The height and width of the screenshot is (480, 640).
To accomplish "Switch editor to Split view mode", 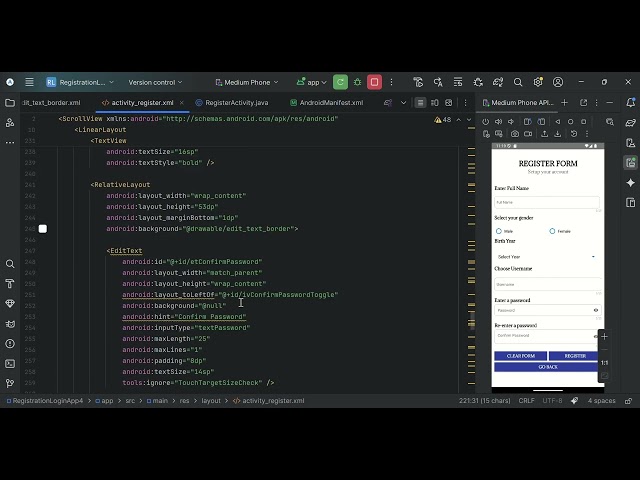I will coord(435,102).
